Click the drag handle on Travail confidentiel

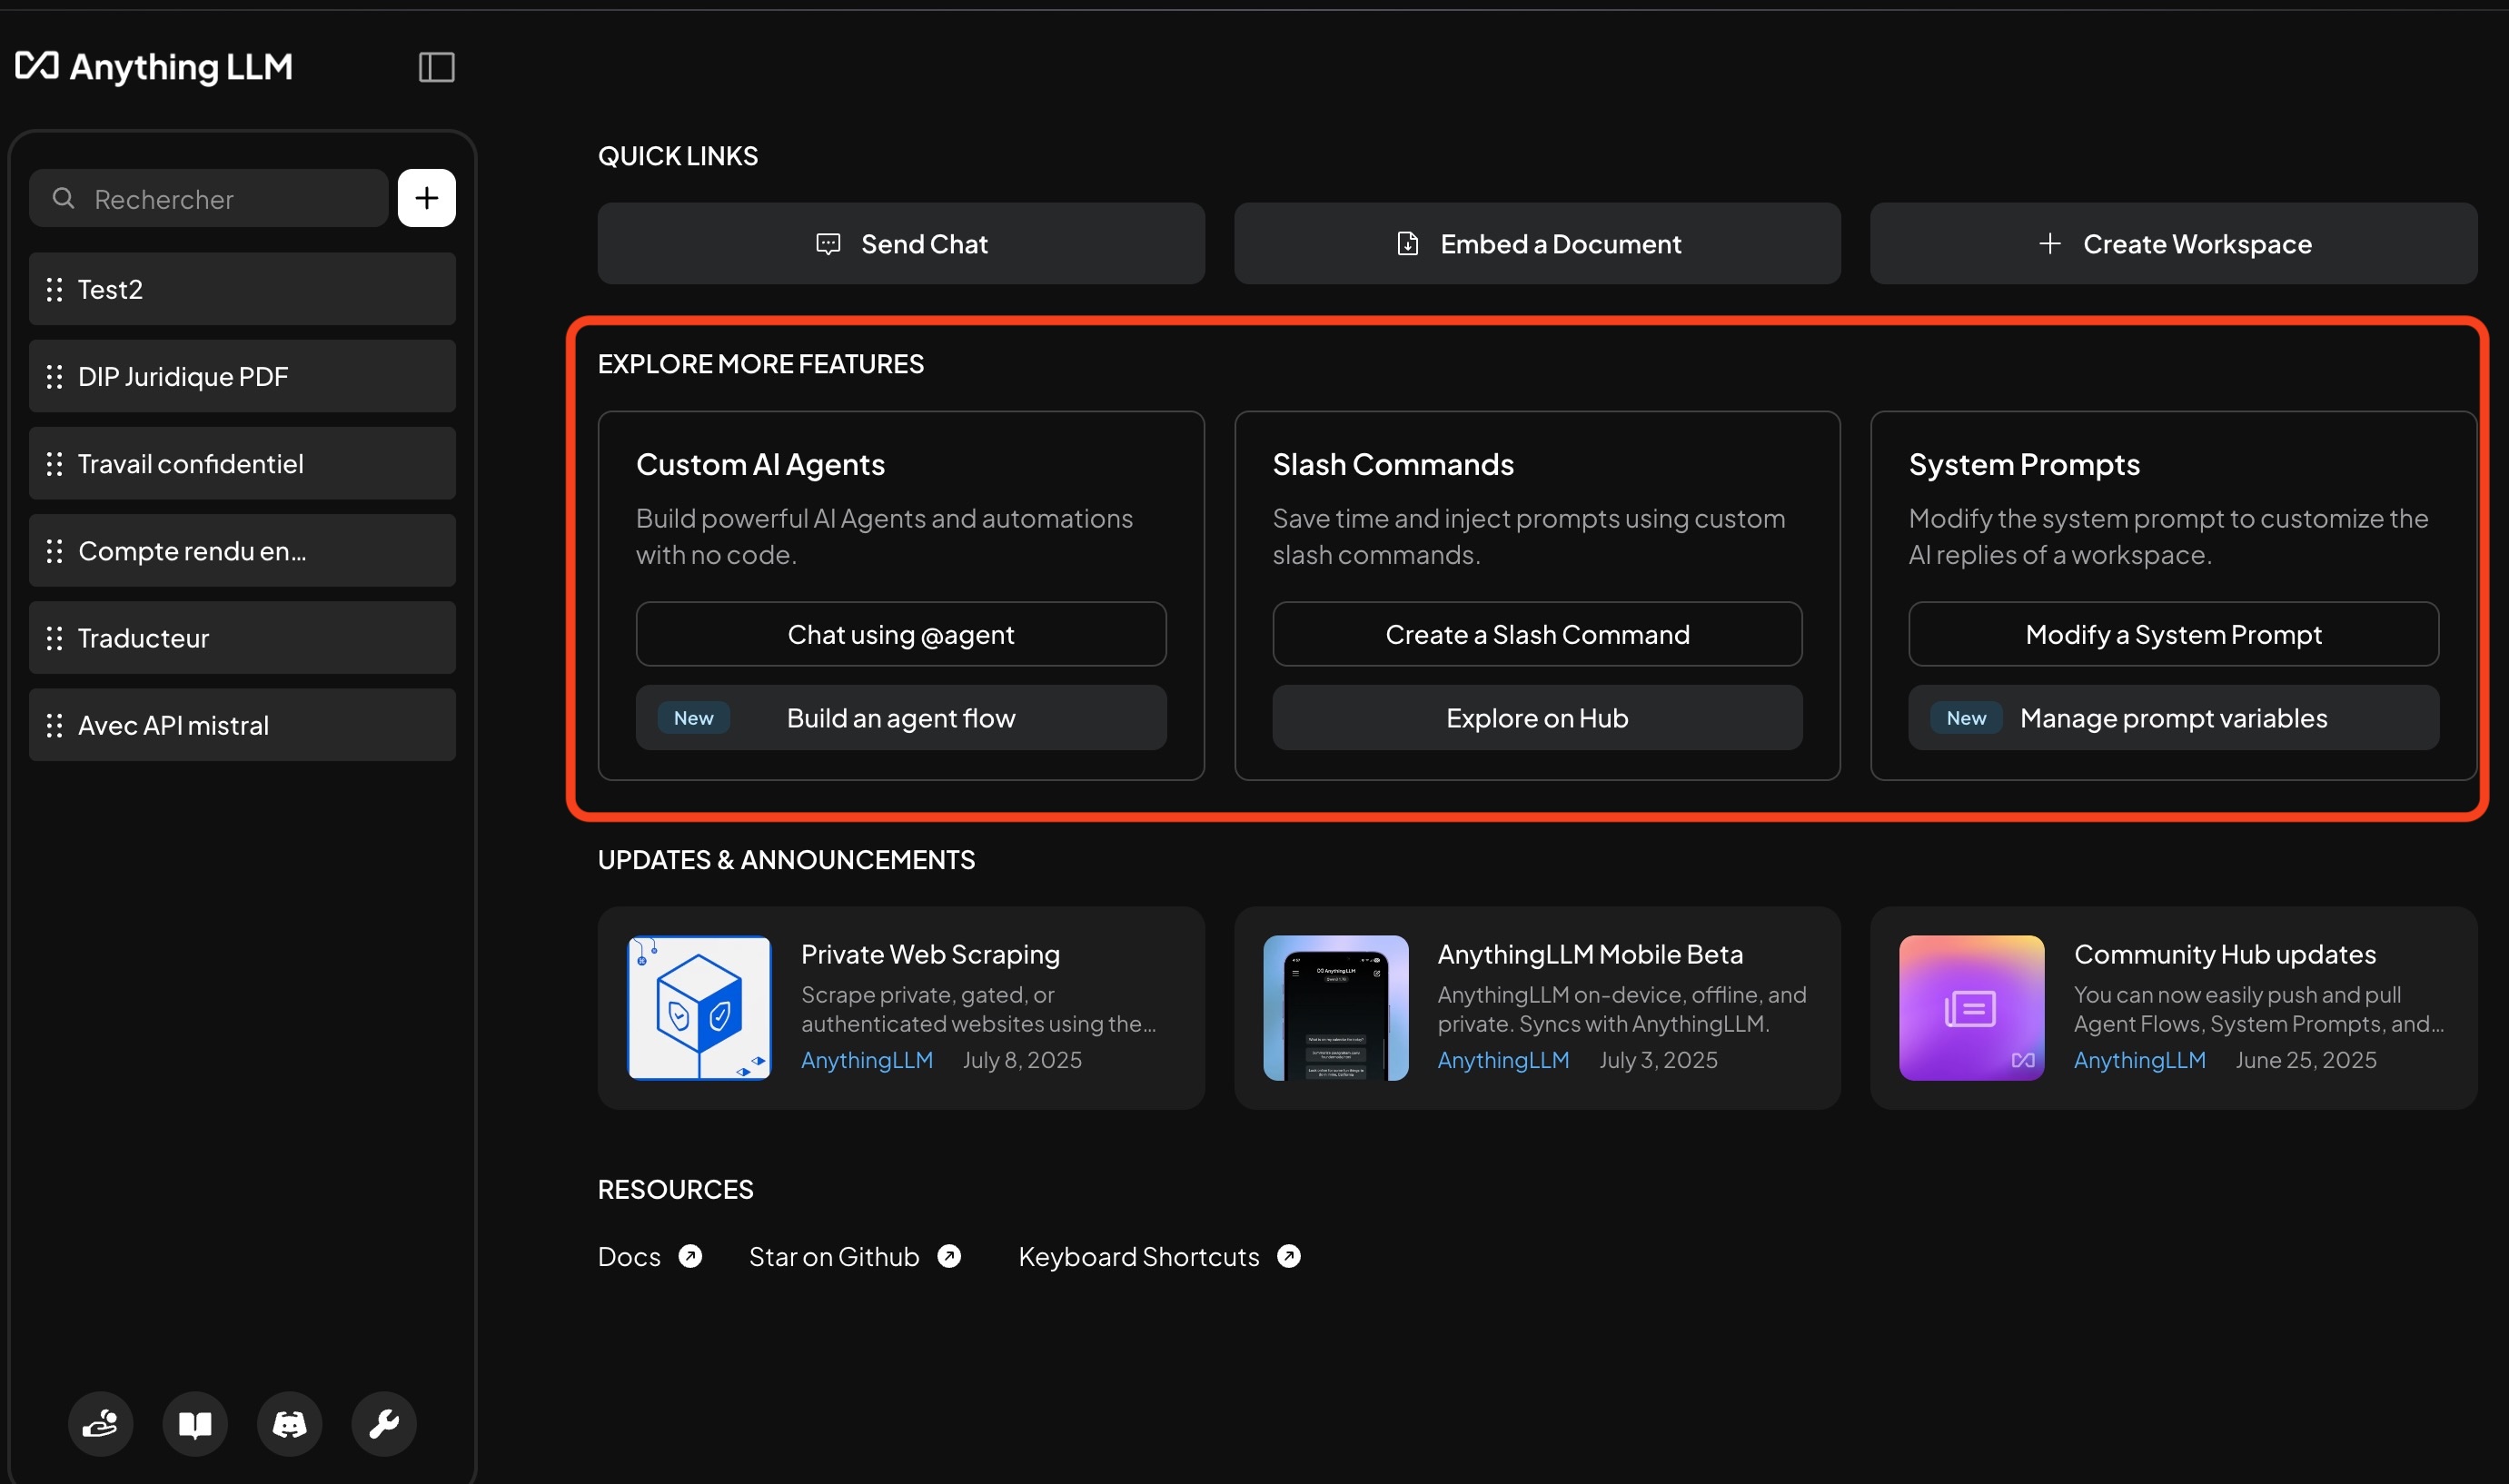click(x=55, y=463)
